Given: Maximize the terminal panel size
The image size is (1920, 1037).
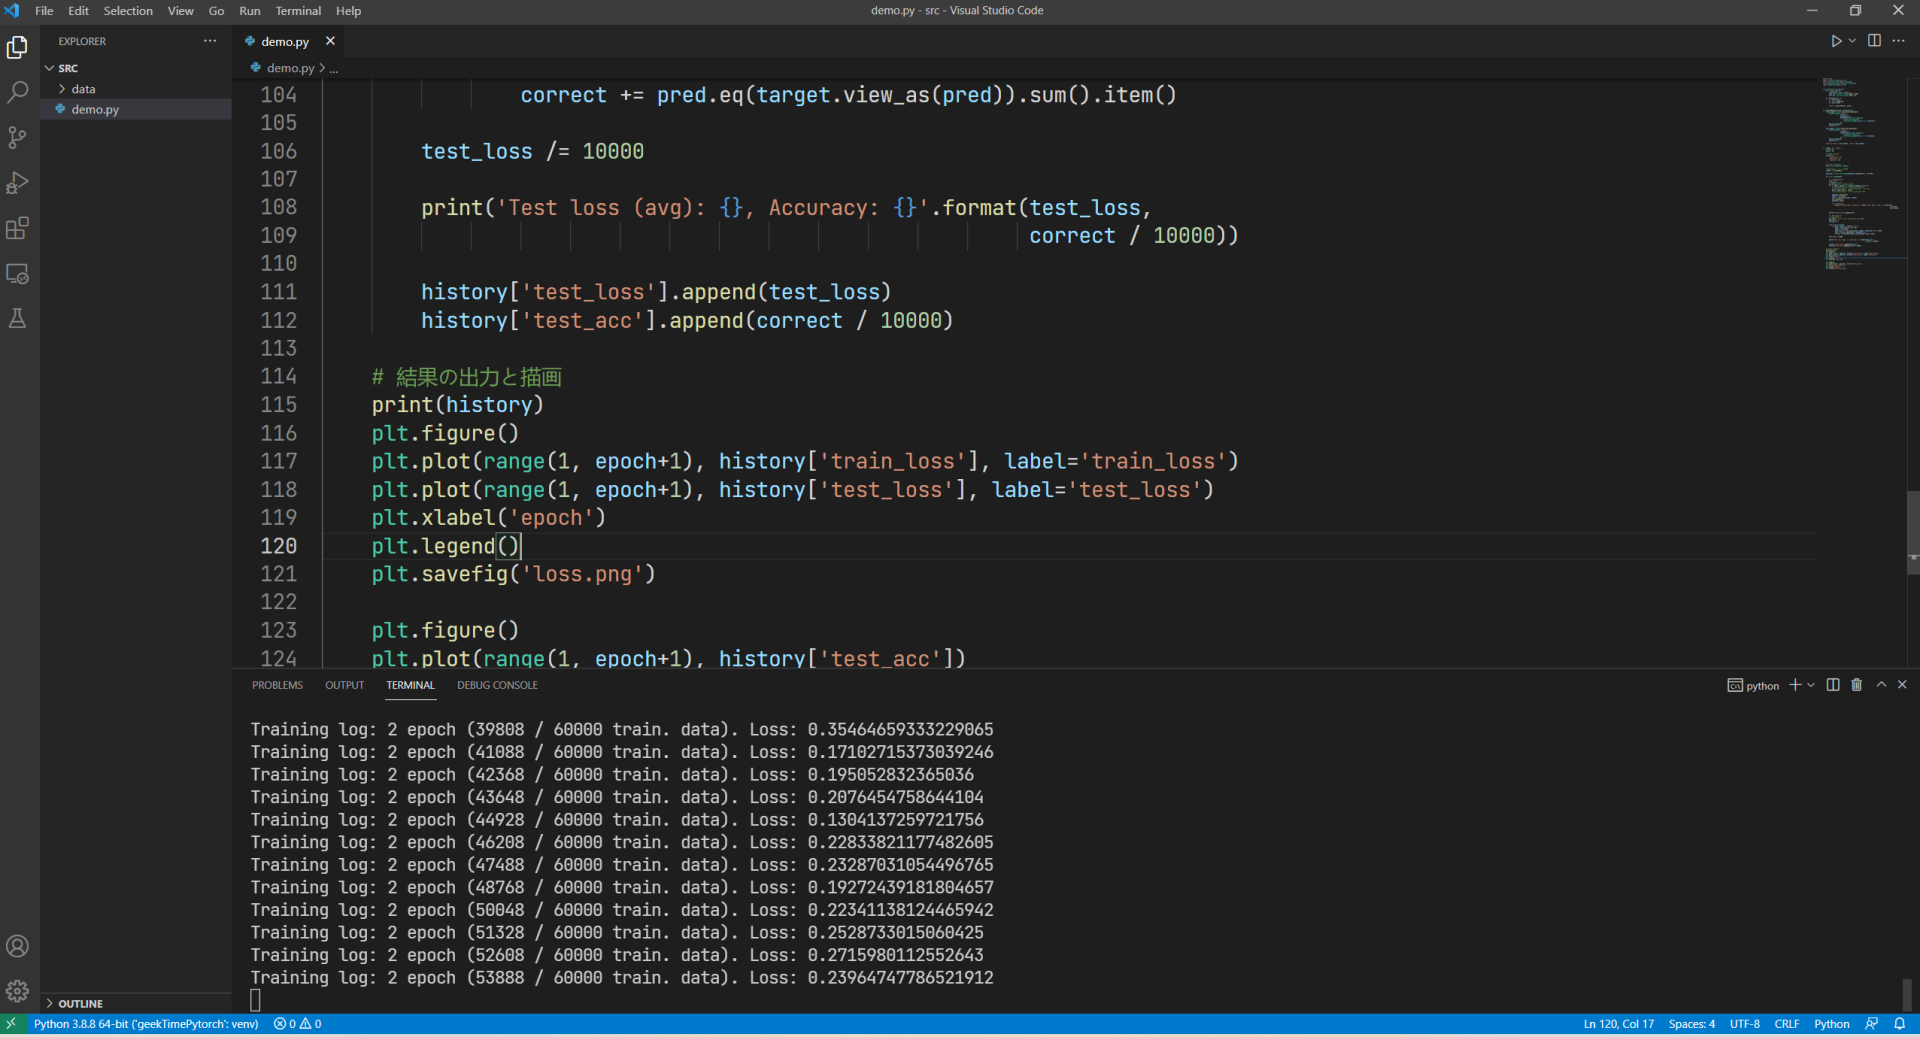Looking at the screenshot, I should click(x=1881, y=685).
